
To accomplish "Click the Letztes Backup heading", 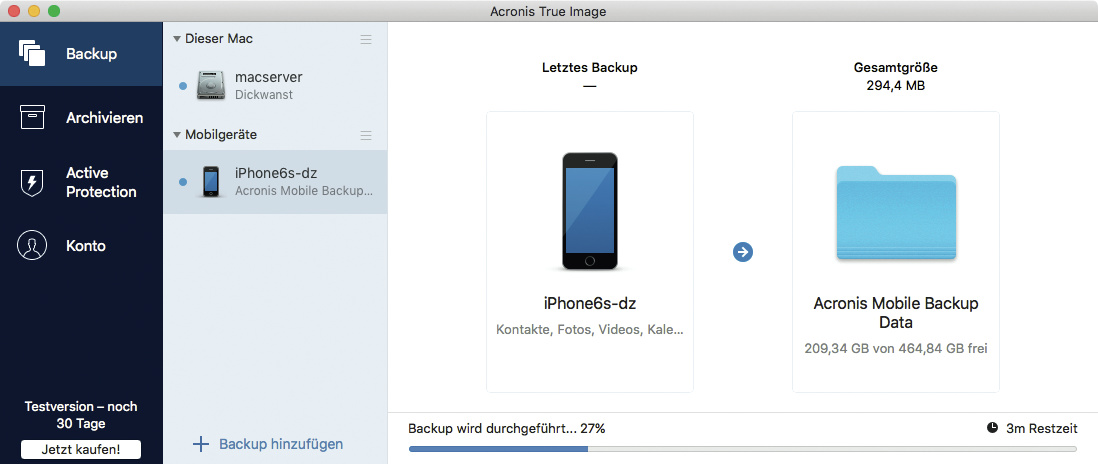I will coord(590,68).
